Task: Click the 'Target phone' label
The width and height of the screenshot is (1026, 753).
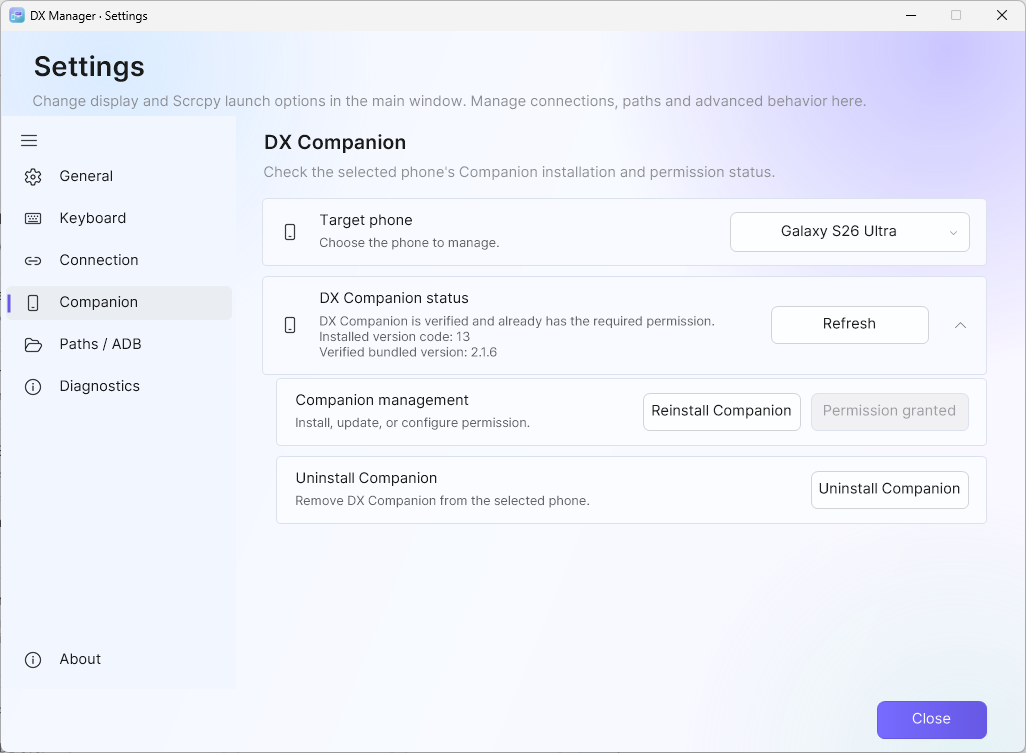Action: click(366, 220)
